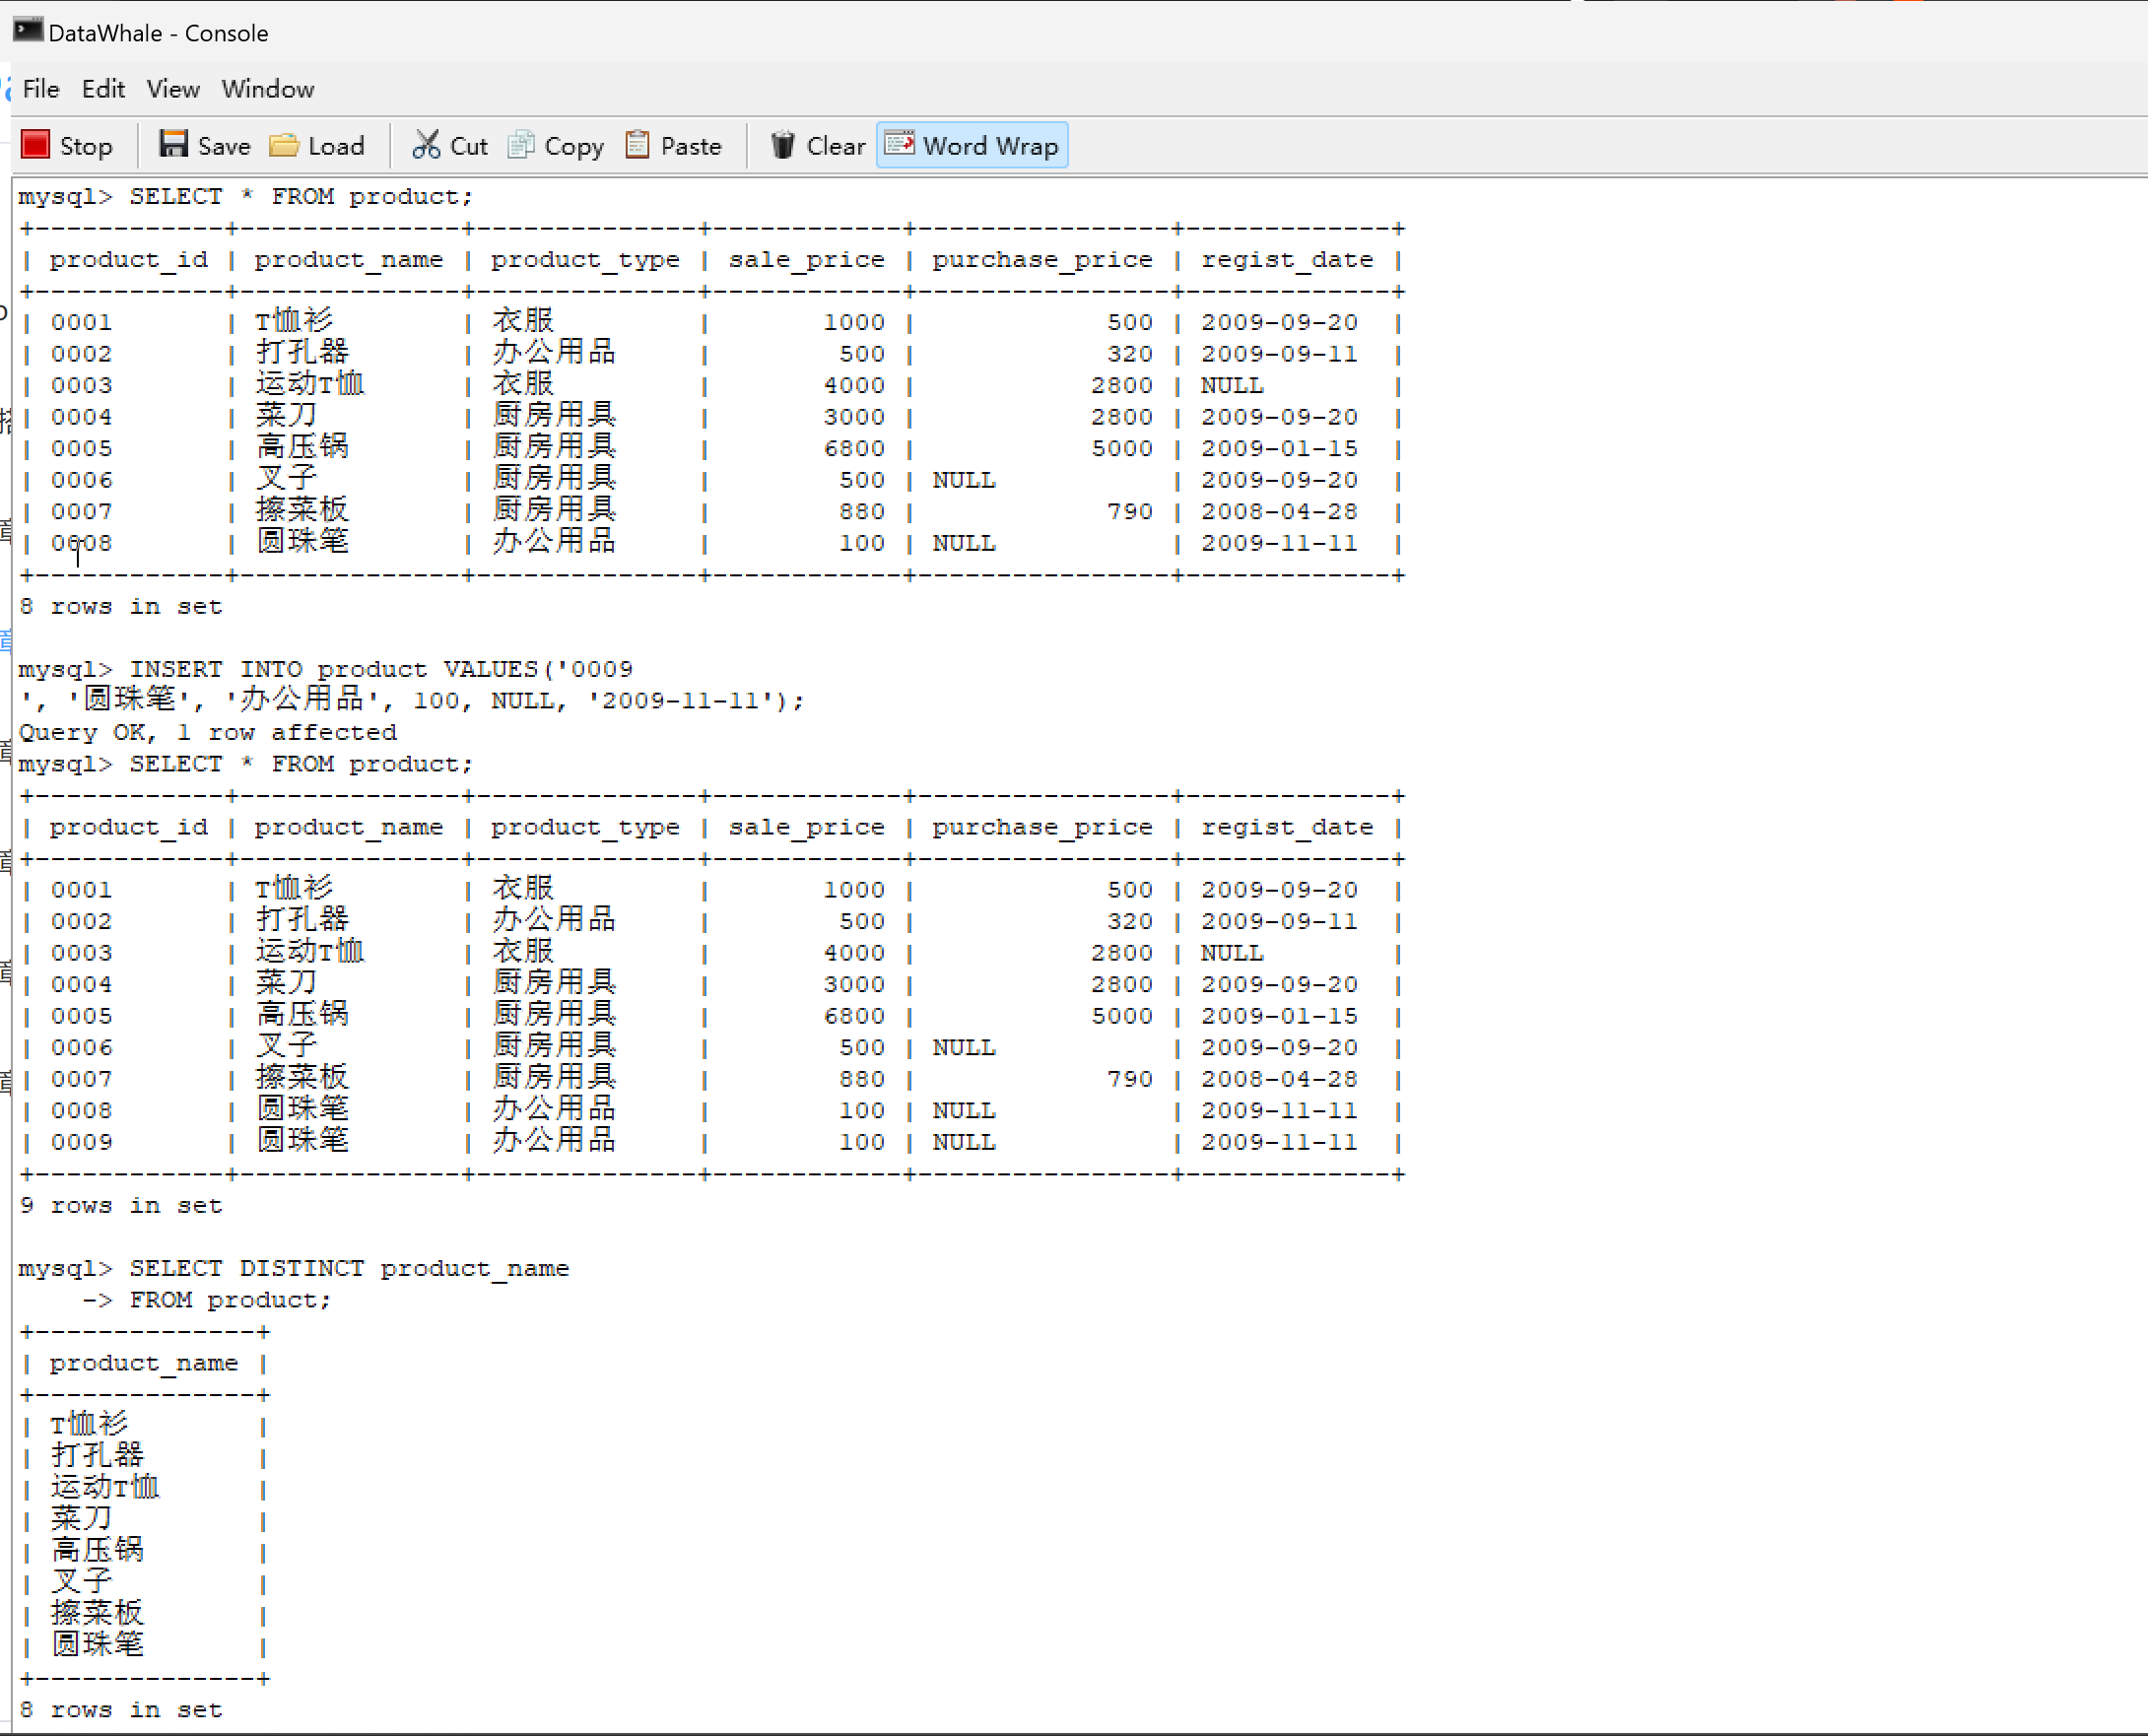The height and width of the screenshot is (1736, 2148).
Task: Click the red Stop icon
Action: click(x=35, y=145)
